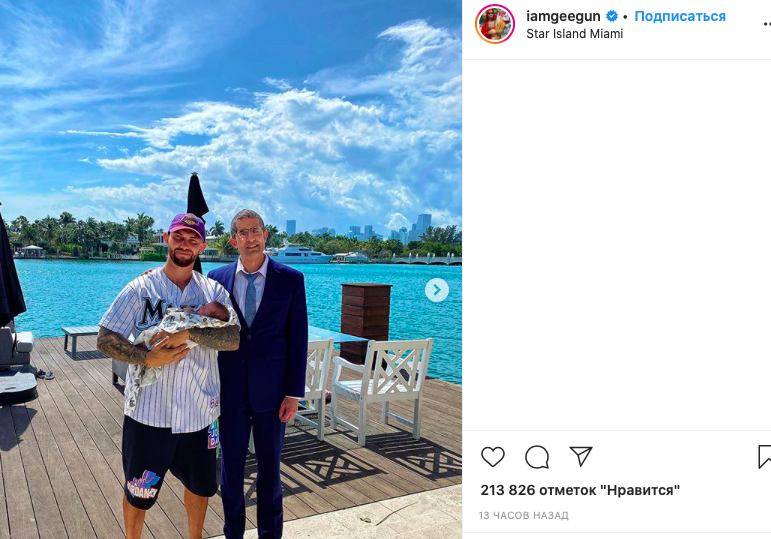
Task: Click the white garden chair on the dock
Action: tap(381, 390)
